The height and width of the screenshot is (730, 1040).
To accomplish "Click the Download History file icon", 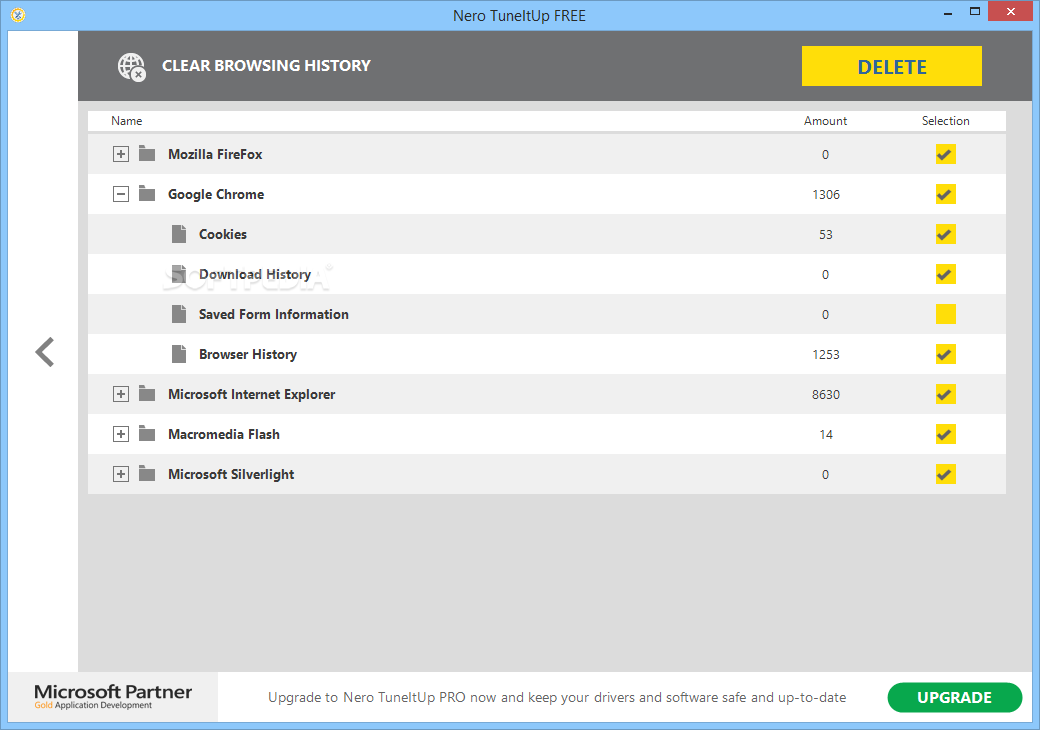I will pyautogui.click(x=178, y=274).
